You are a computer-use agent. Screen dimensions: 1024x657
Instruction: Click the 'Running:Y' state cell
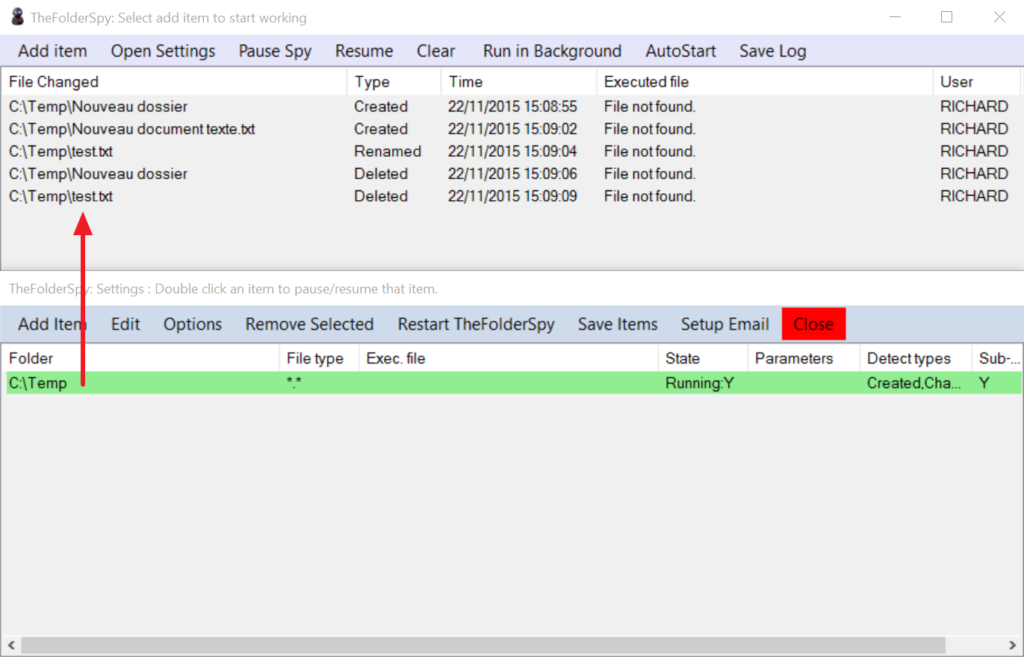[699, 383]
